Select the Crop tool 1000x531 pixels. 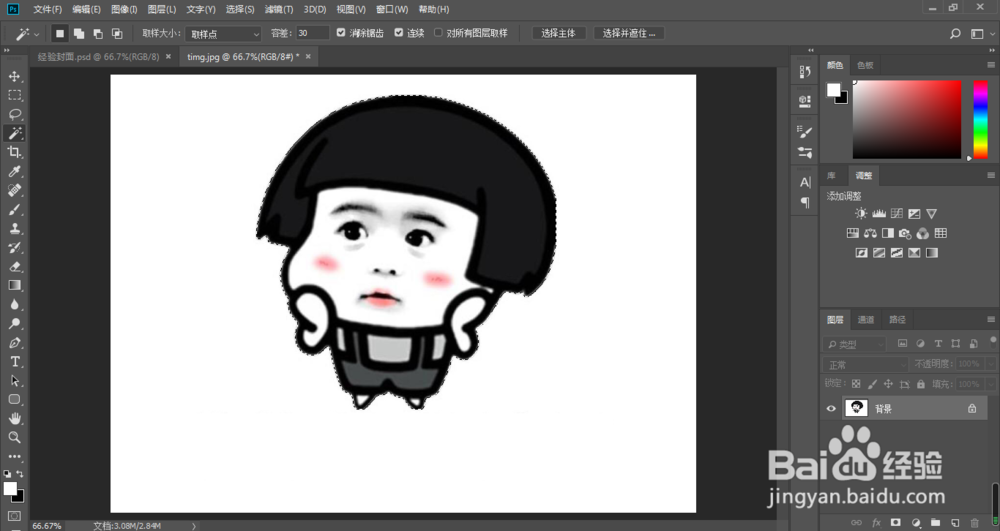coord(14,152)
